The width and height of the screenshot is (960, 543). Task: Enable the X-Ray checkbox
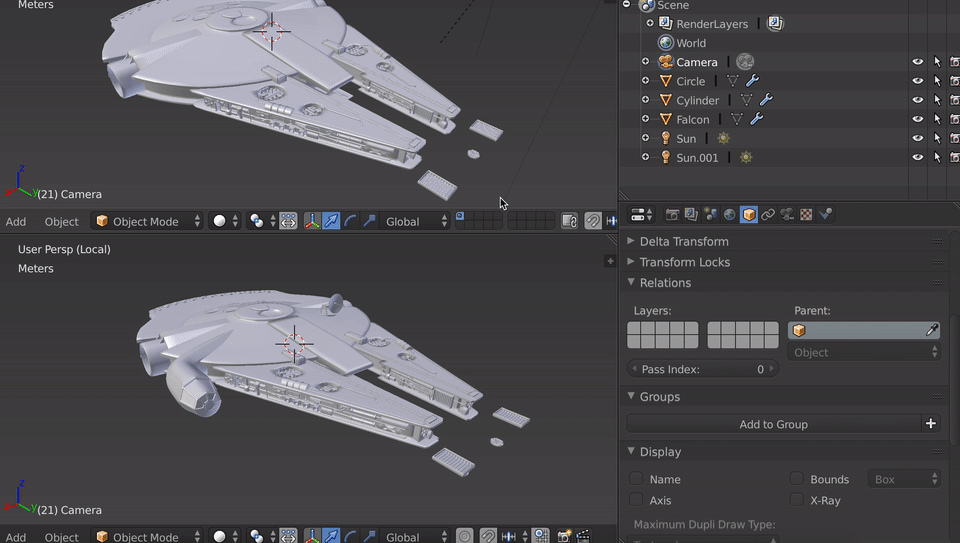[797, 500]
